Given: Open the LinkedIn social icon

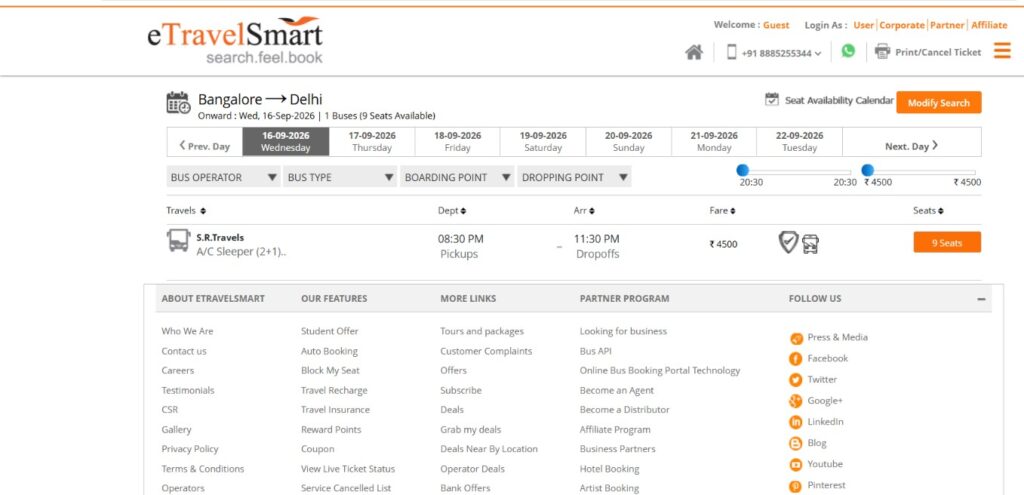Looking at the screenshot, I should (795, 423).
